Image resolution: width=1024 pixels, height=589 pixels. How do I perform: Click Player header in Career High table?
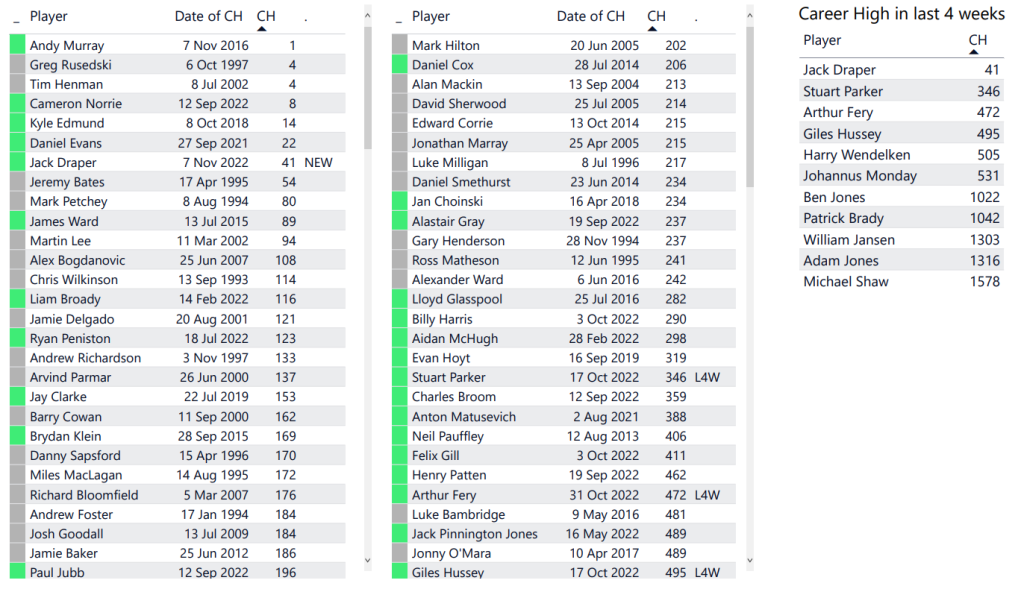(x=822, y=40)
